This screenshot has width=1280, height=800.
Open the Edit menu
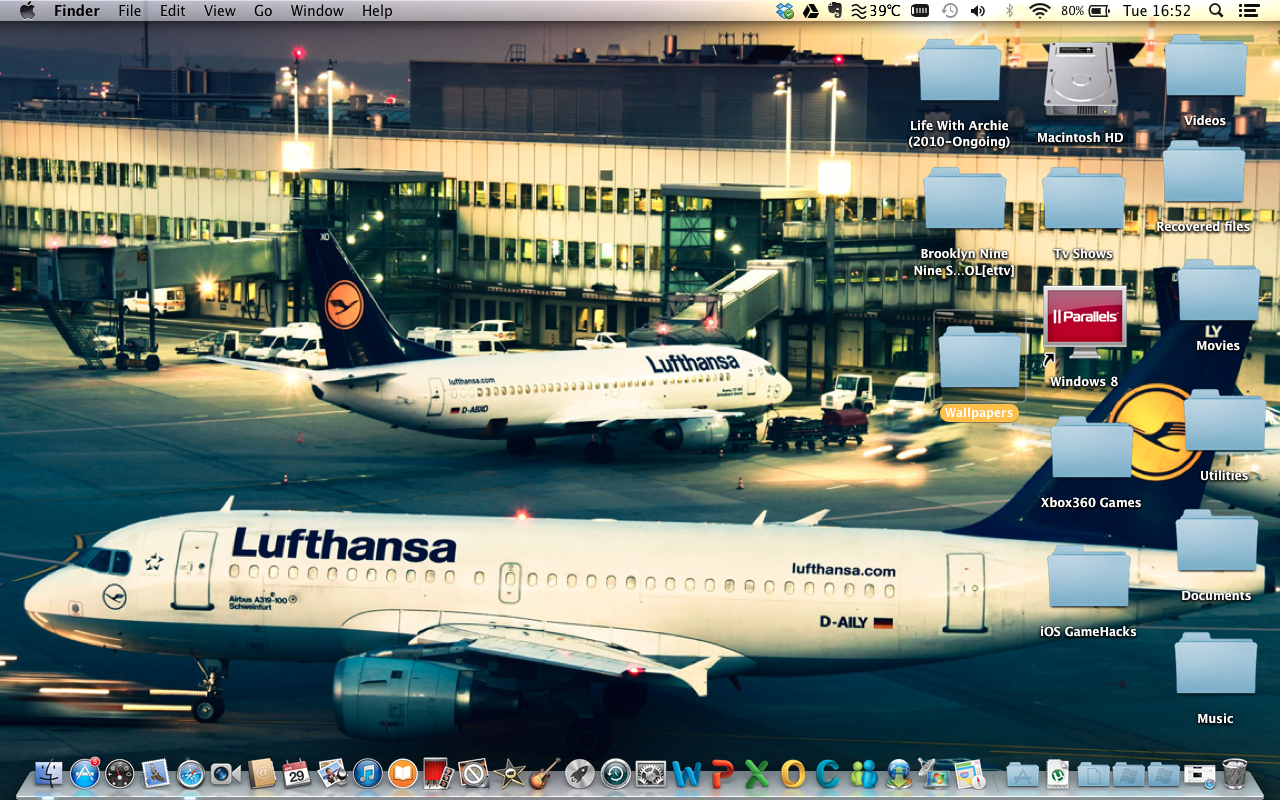(x=173, y=11)
